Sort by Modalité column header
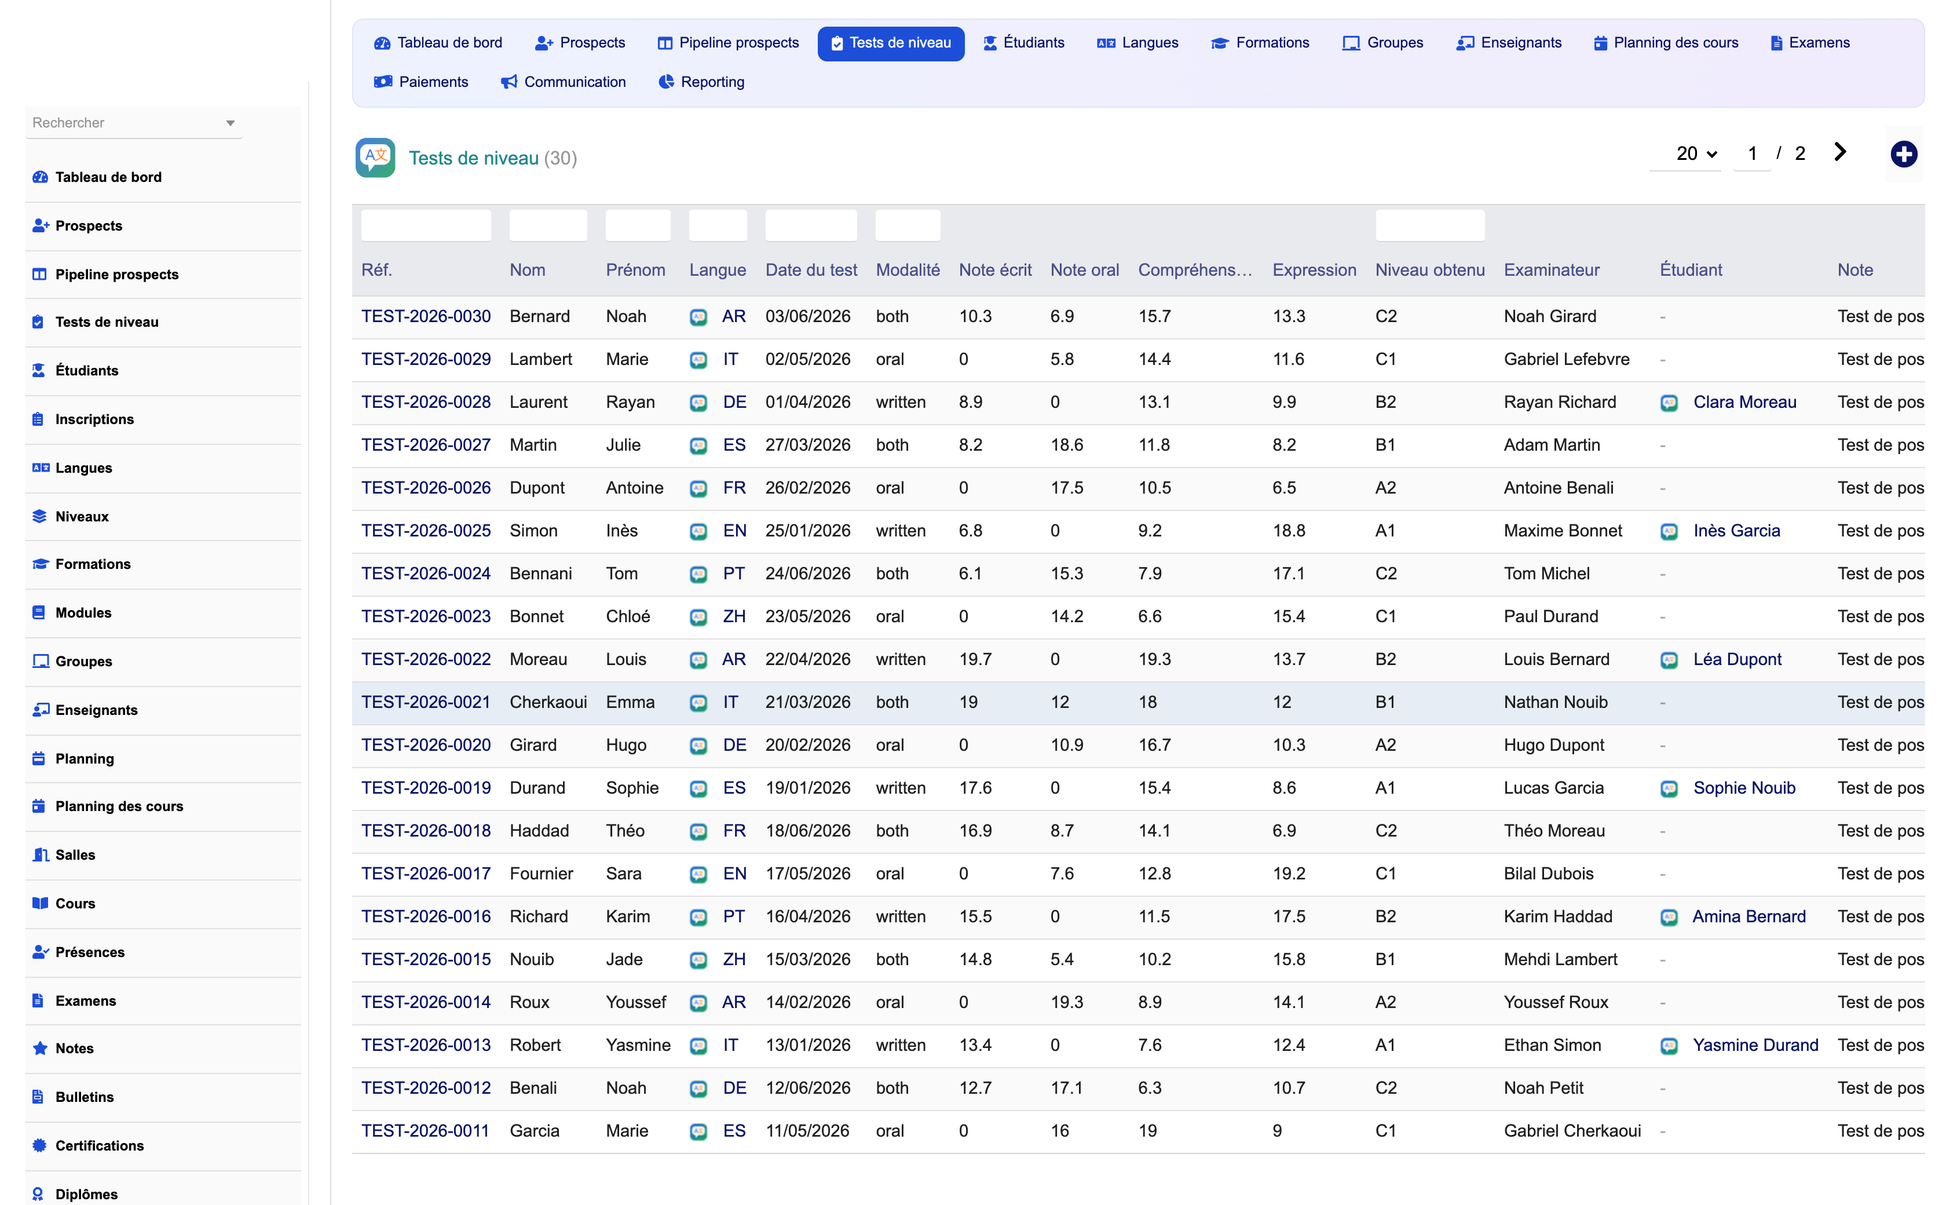Image resolution: width=1946 pixels, height=1205 pixels. click(x=908, y=270)
